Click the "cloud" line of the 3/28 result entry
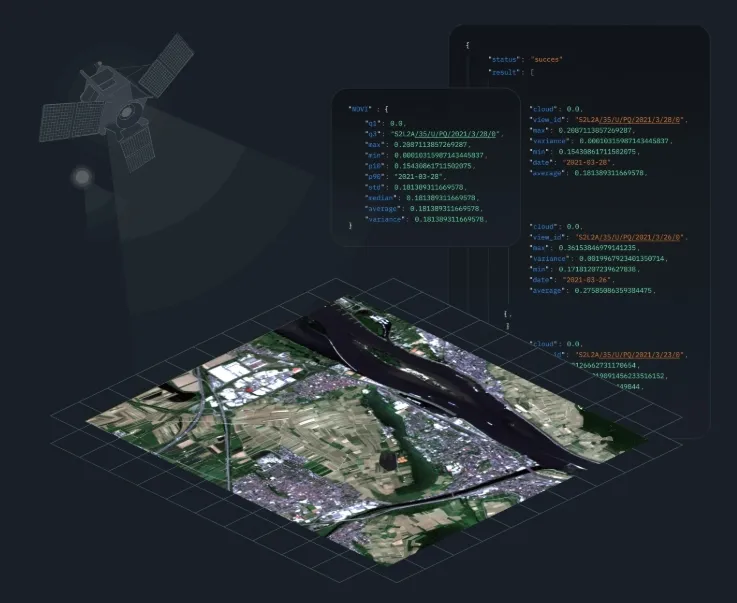The width and height of the screenshot is (737, 603). [557, 109]
